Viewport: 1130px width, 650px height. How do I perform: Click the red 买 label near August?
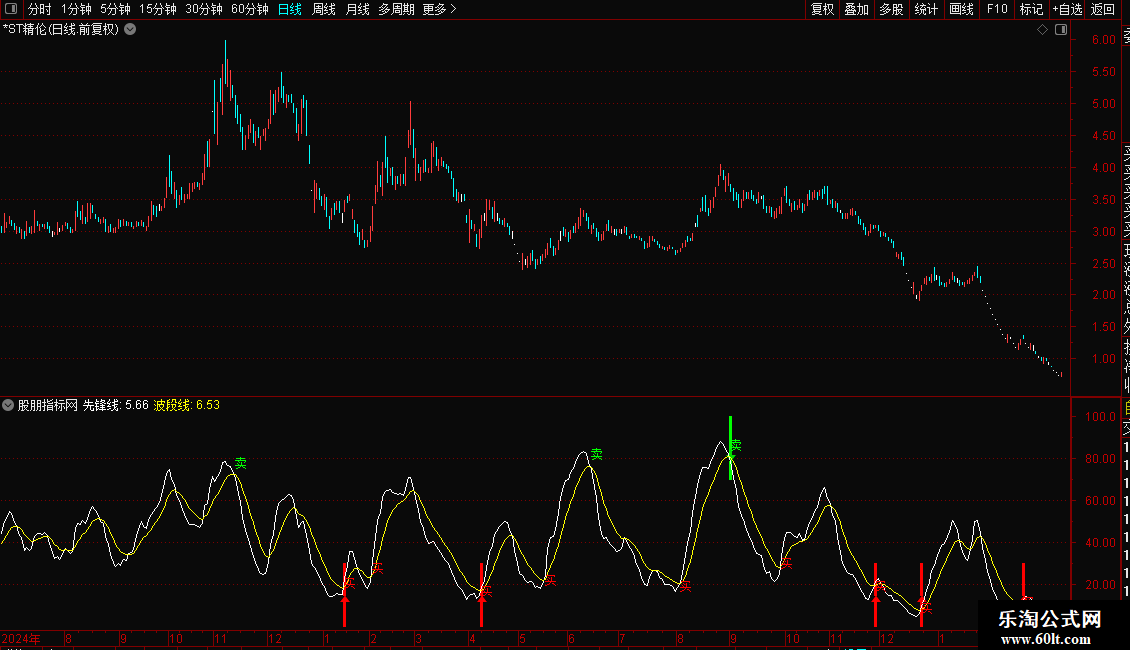click(x=686, y=586)
